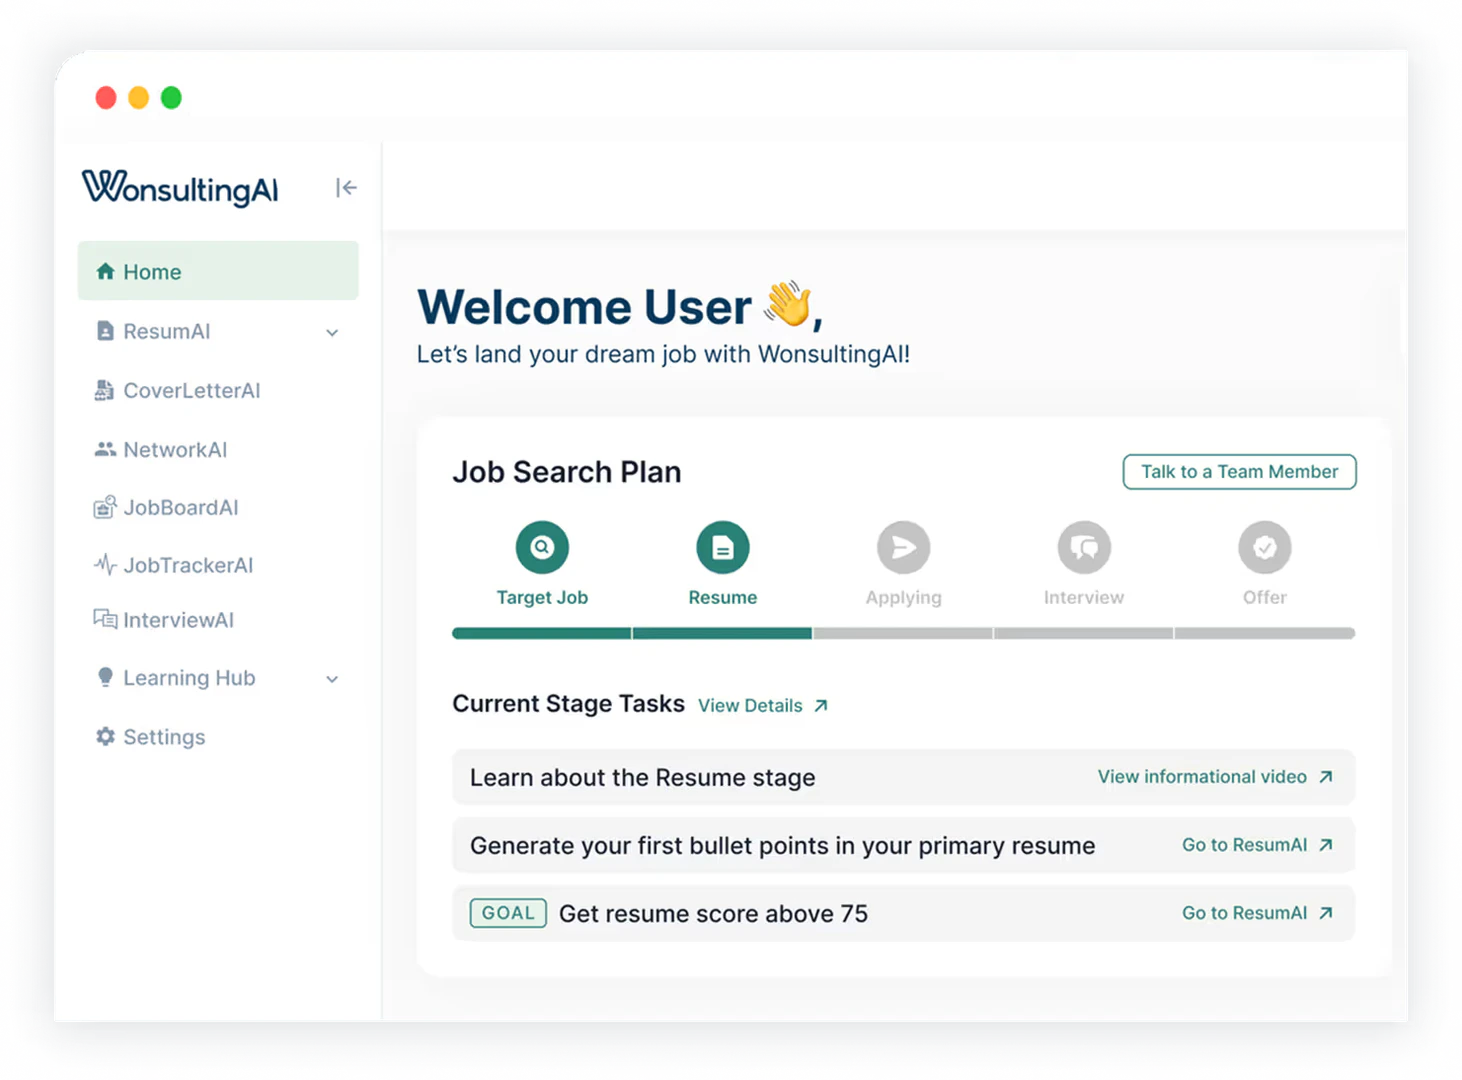The width and height of the screenshot is (1462, 1080).
Task: Click the WonsultingAI logo
Action: tap(180, 188)
